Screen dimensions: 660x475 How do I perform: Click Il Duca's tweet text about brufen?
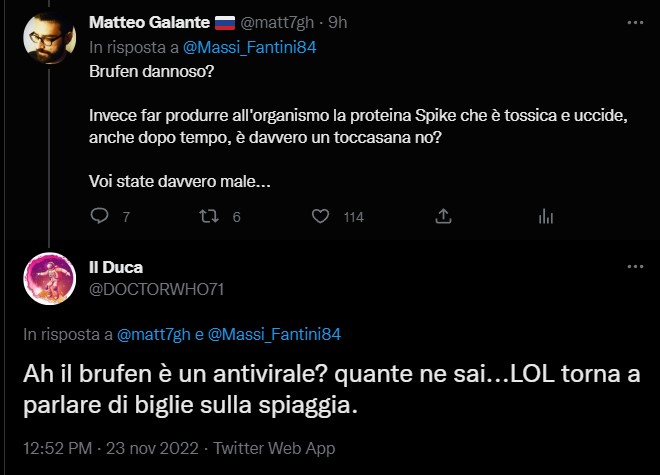(300, 389)
